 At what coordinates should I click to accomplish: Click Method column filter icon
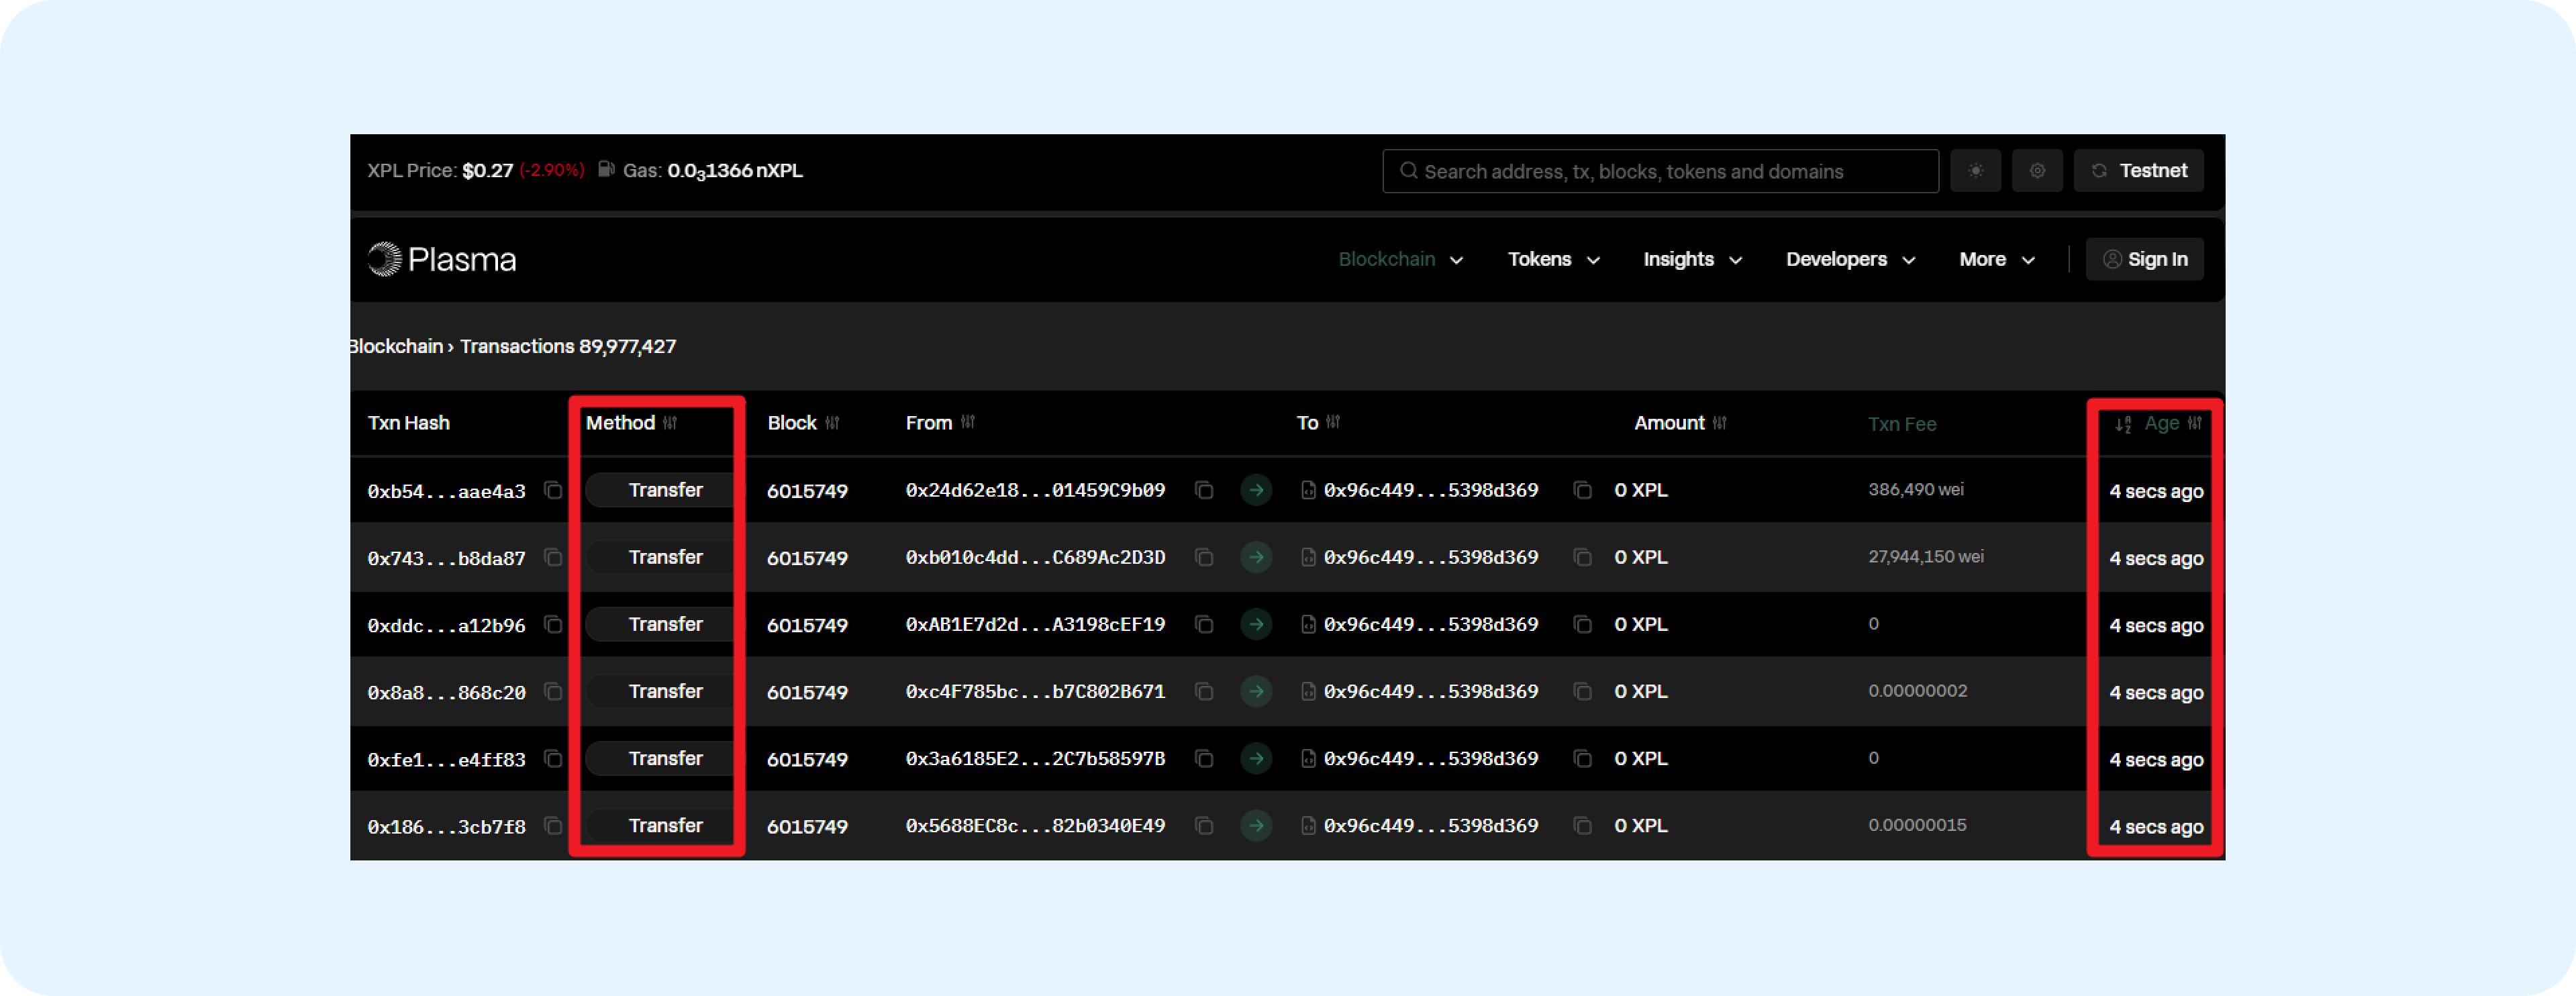click(x=670, y=423)
